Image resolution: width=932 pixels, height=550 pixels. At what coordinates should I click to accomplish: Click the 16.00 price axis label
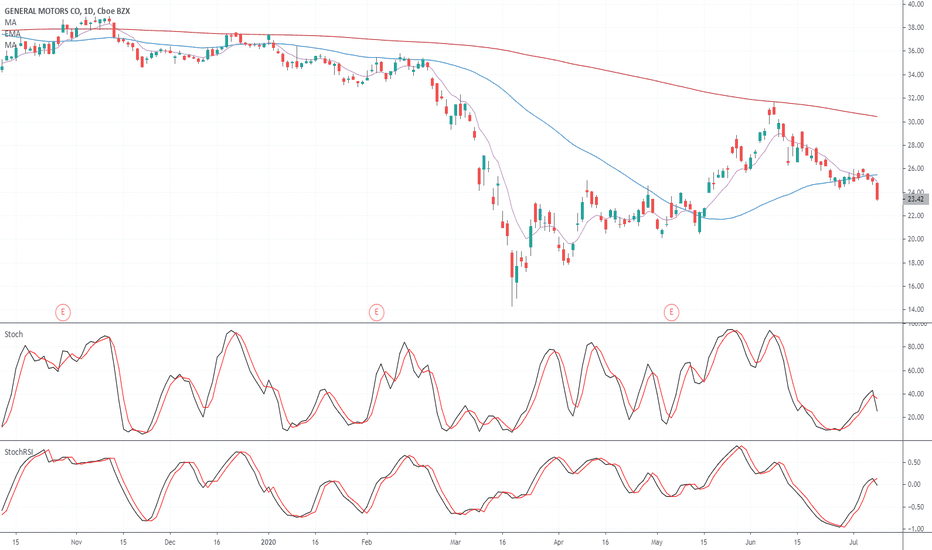(916, 286)
